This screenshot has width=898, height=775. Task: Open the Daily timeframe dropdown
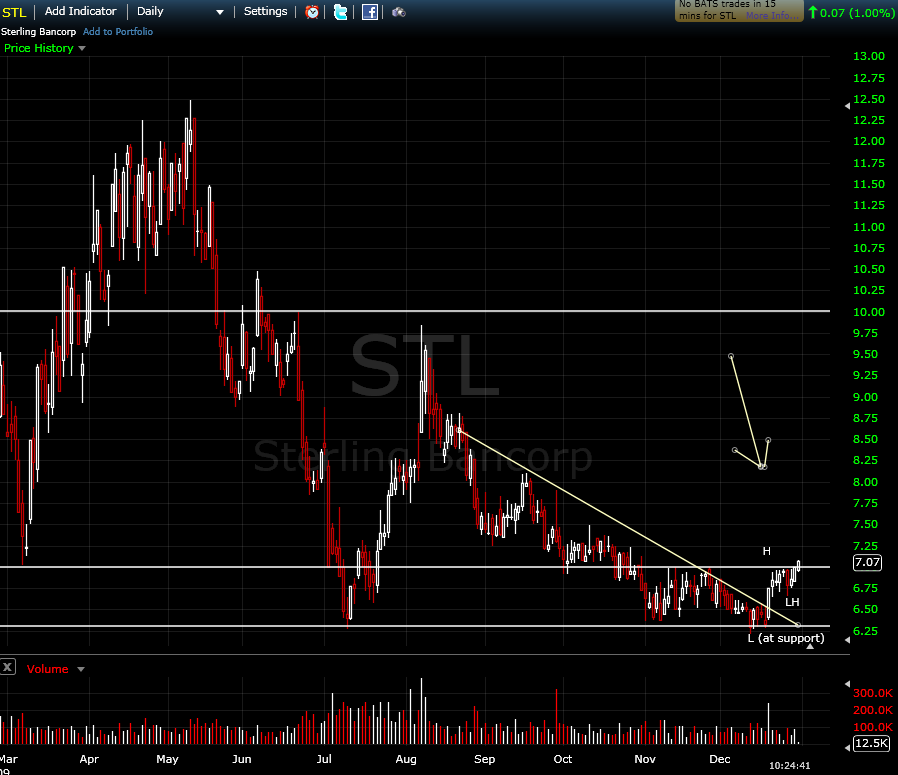(x=180, y=11)
